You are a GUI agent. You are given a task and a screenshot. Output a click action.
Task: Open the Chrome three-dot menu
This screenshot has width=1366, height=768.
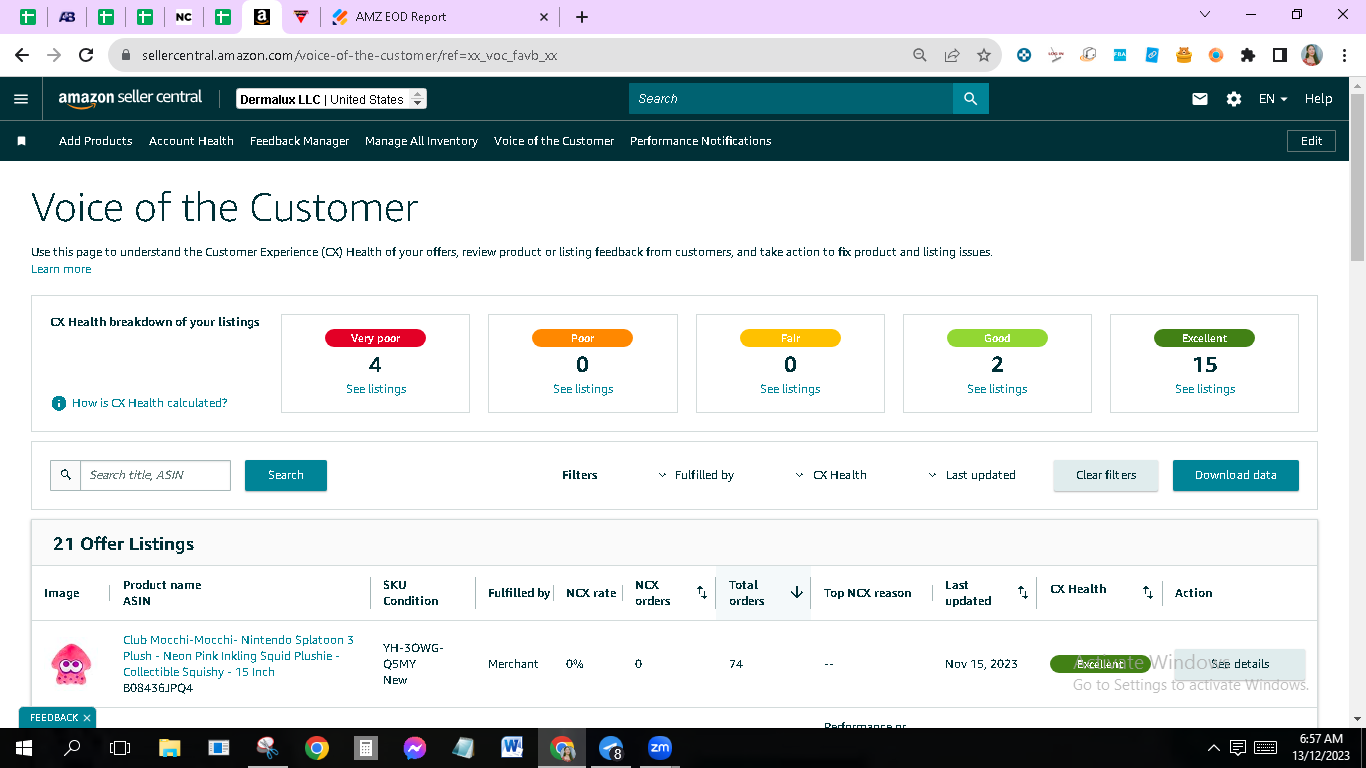click(x=1343, y=56)
